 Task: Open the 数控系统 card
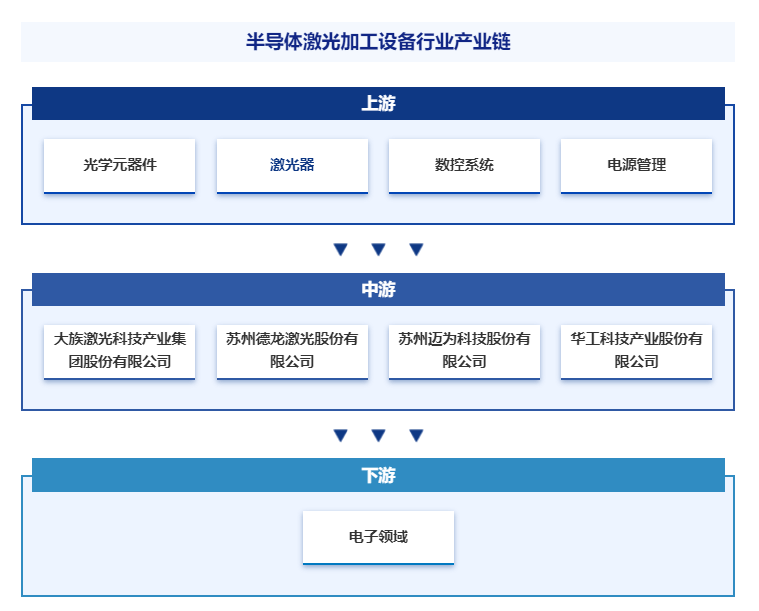[x=464, y=166]
